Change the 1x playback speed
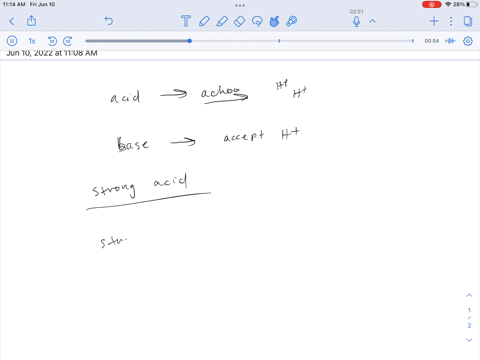Image resolution: width=480 pixels, height=360 pixels. [x=32, y=41]
